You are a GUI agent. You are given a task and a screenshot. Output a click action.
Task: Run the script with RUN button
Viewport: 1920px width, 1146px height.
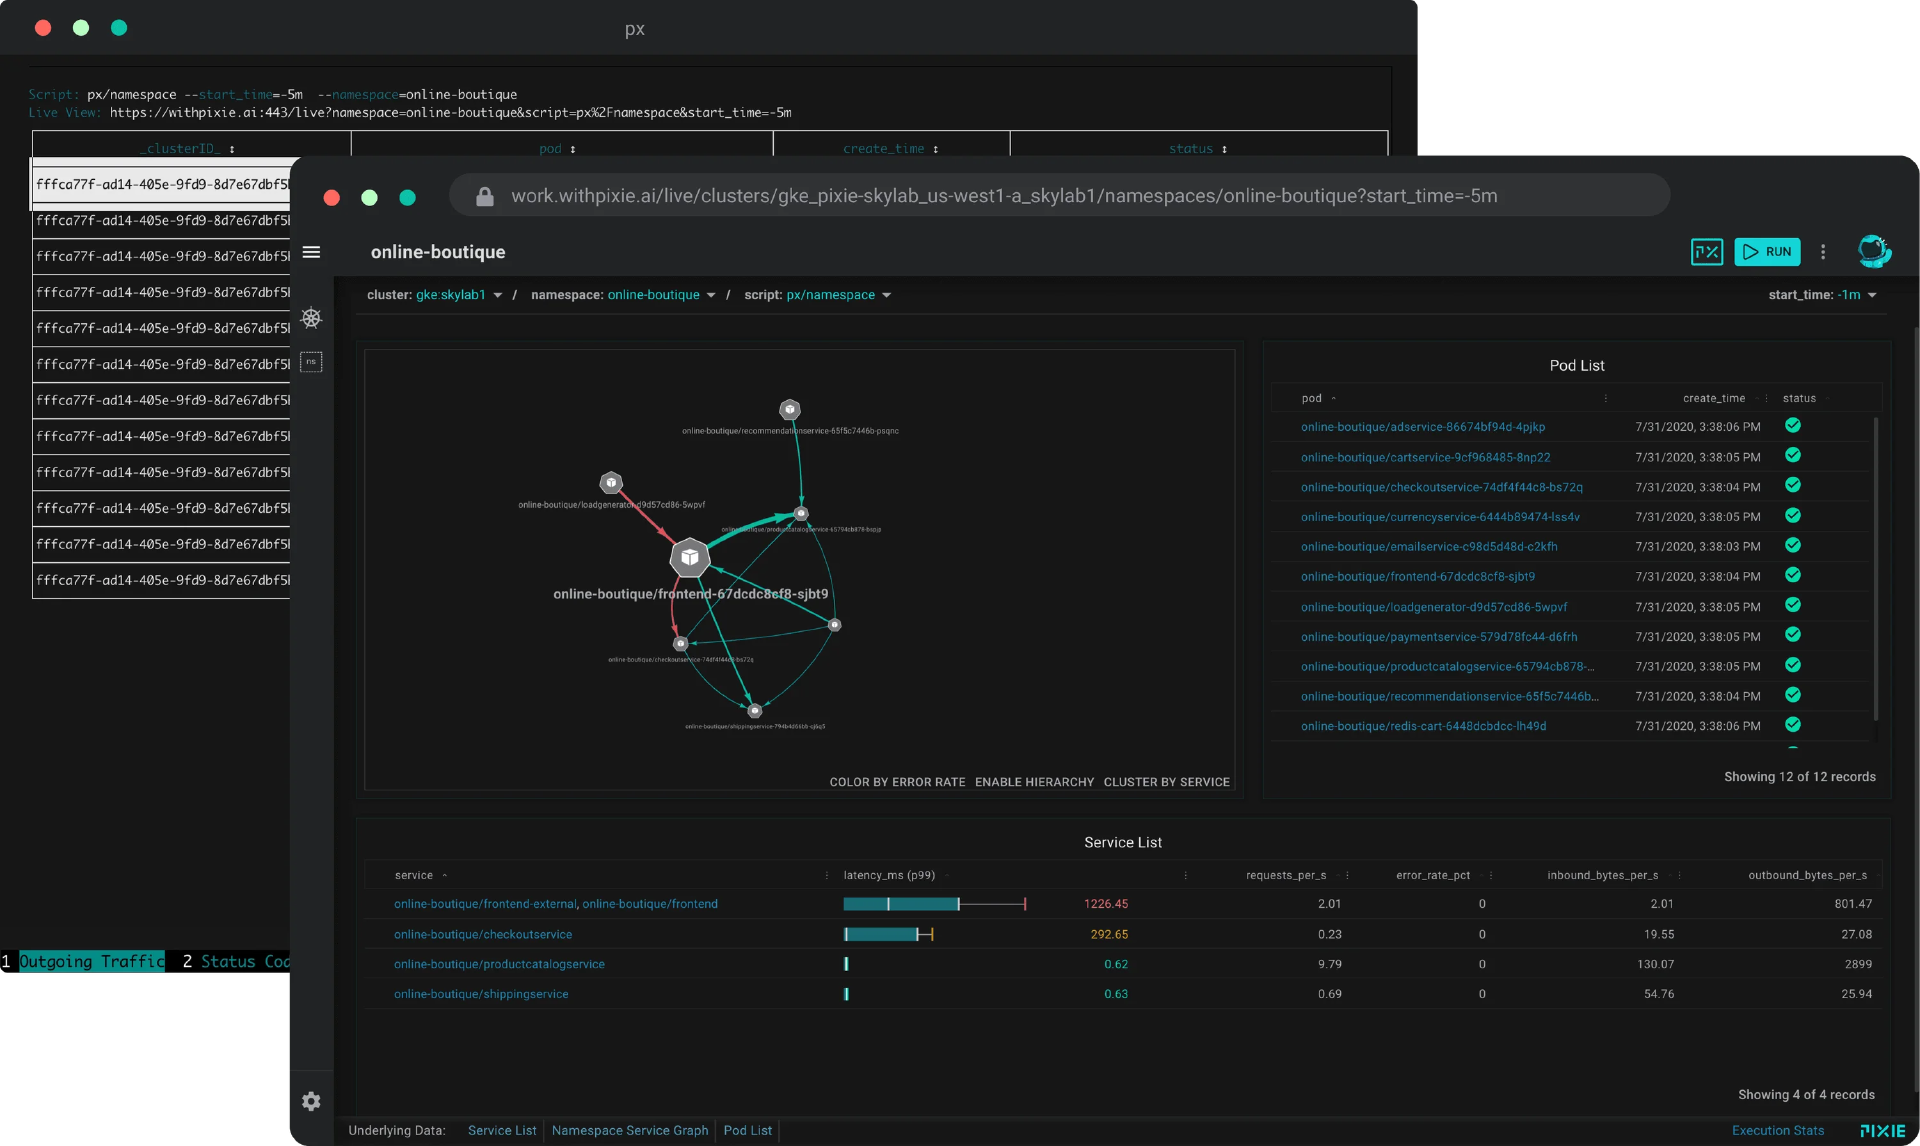(1767, 252)
